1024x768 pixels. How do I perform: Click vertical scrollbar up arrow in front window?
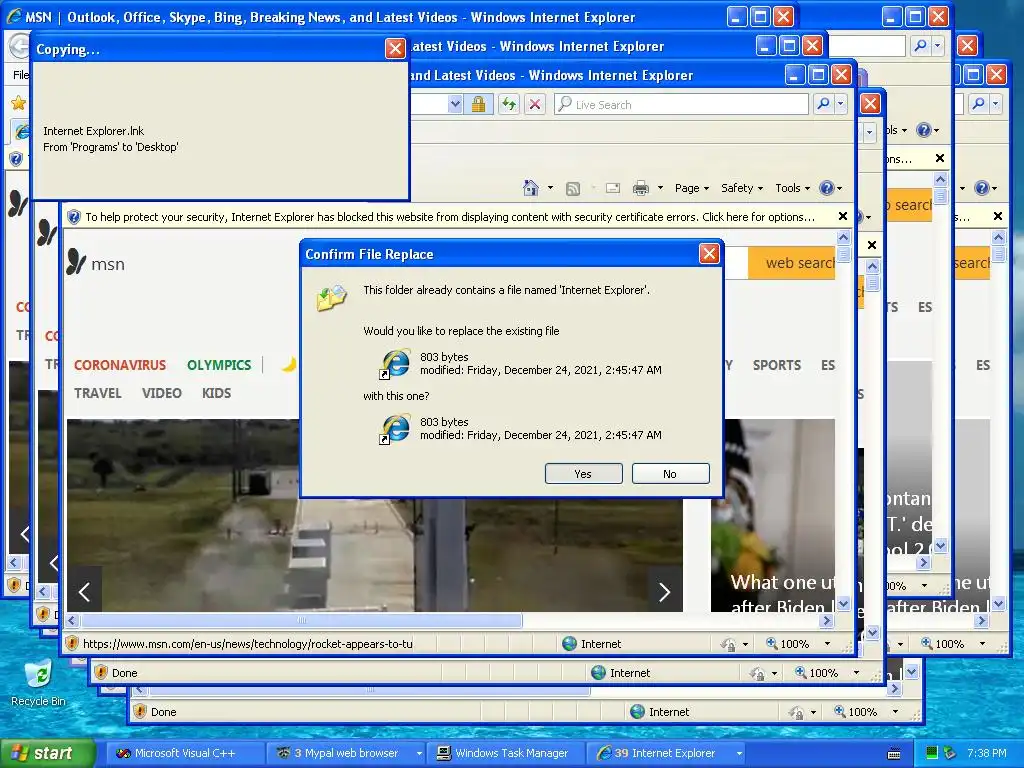pos(843,238)
